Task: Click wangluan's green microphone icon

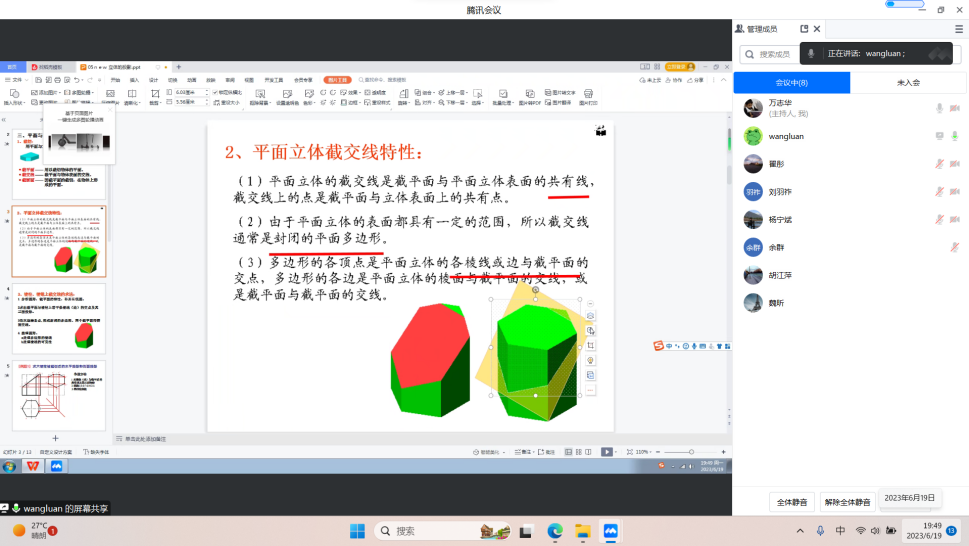Action: click(x=954, y=136)
